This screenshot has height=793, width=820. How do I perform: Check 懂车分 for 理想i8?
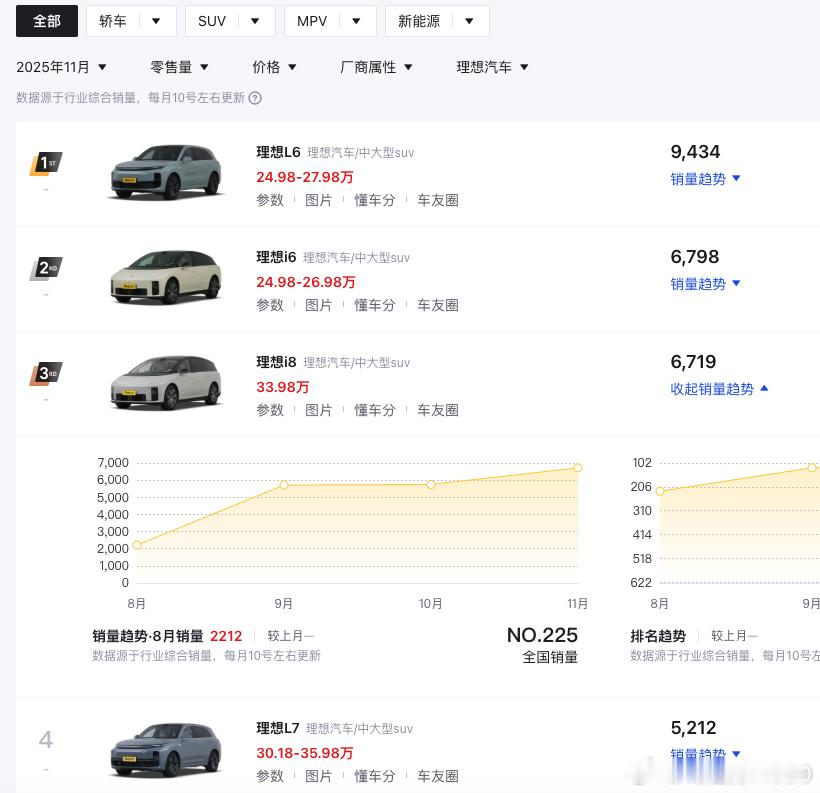click(x=374, y=410)
